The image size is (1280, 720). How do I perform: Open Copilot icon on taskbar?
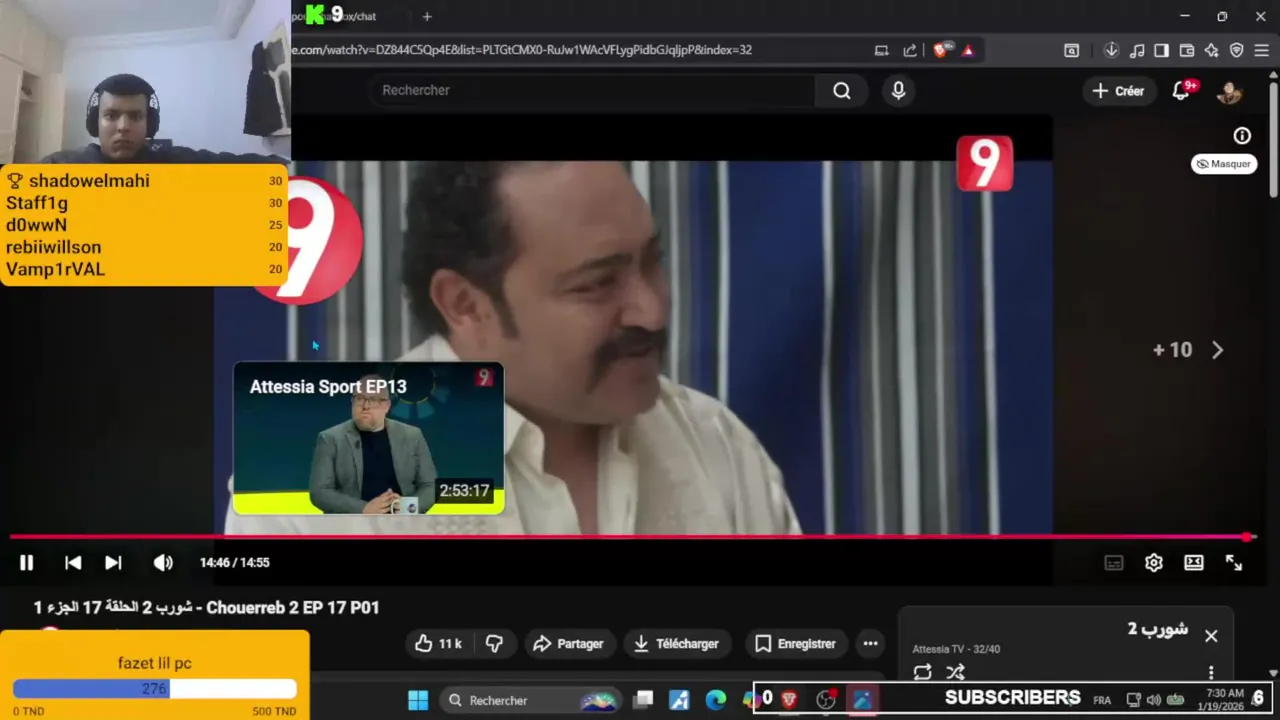[x=752, y=700]
